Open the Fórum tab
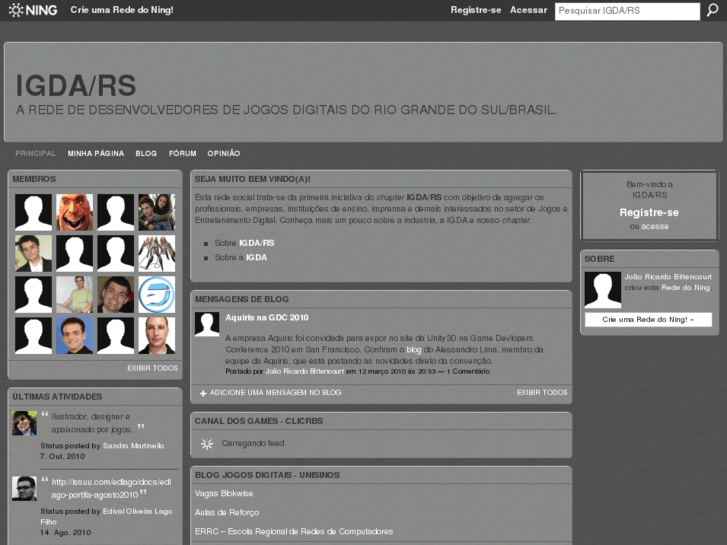 (183, 154)
